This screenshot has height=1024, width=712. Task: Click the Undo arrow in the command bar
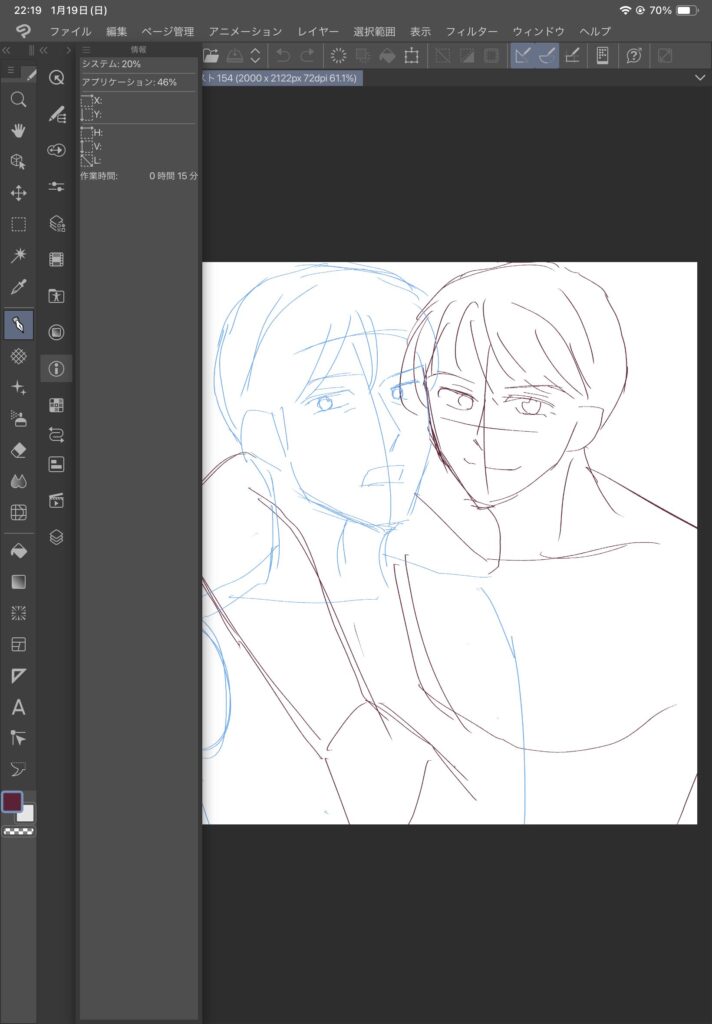[x=282, y=56]
